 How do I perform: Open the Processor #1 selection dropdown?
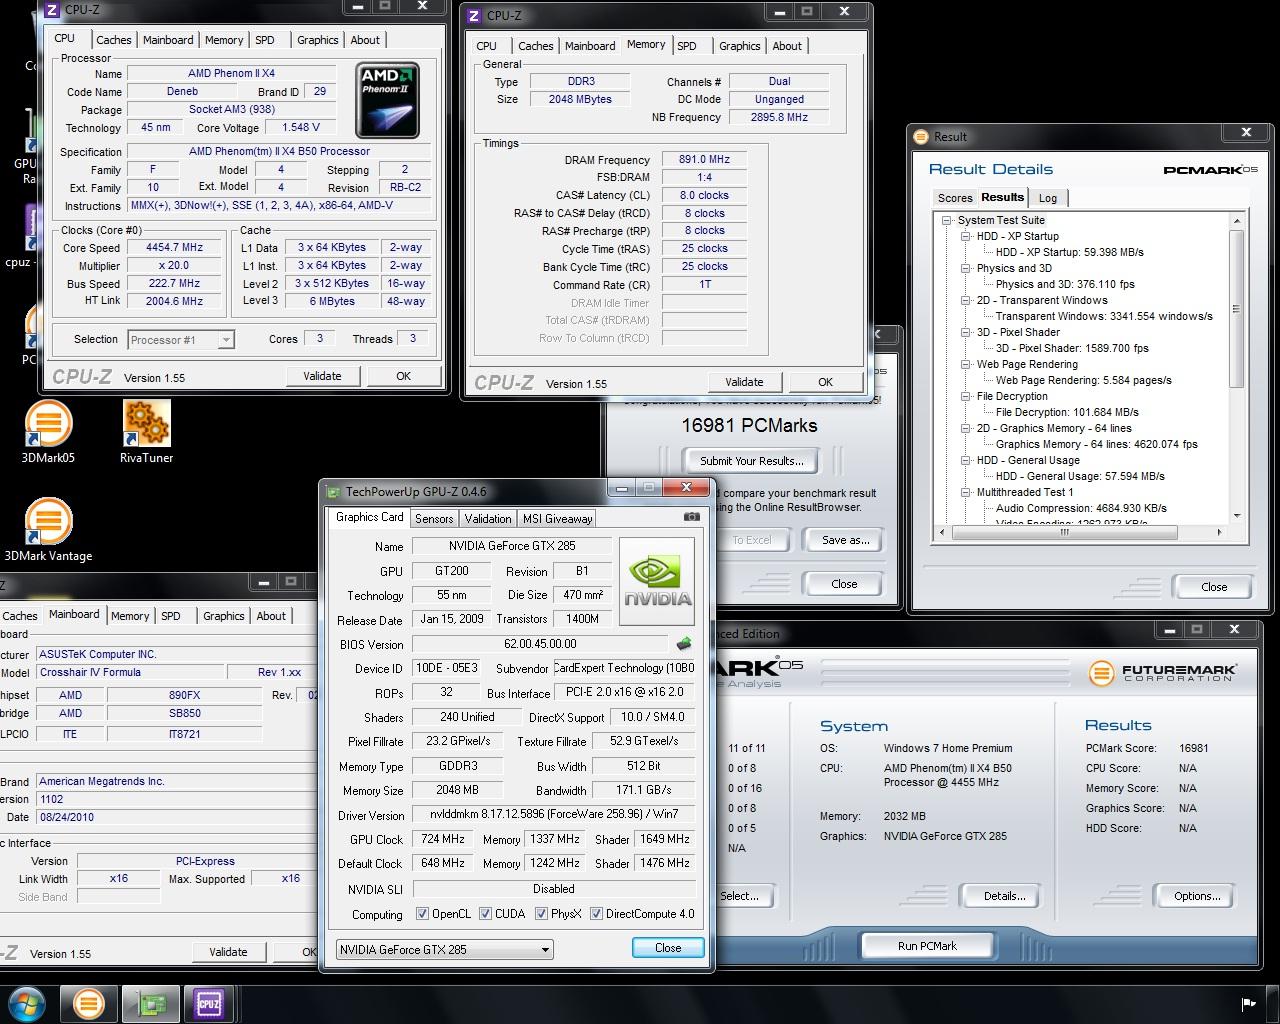click(x=180, y=339)
